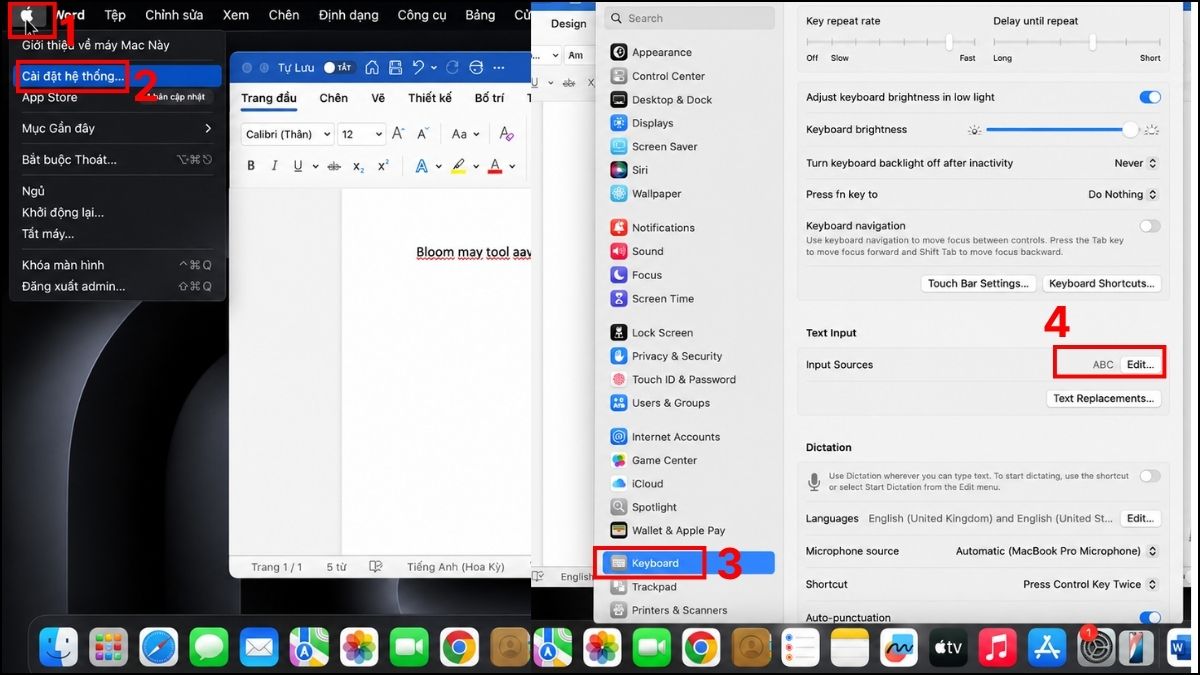Click the Home icon in Word title bar
Image resolution: width=1200 pixels, height=675 pixels.
pyautogui.click(x=372, y=67)
